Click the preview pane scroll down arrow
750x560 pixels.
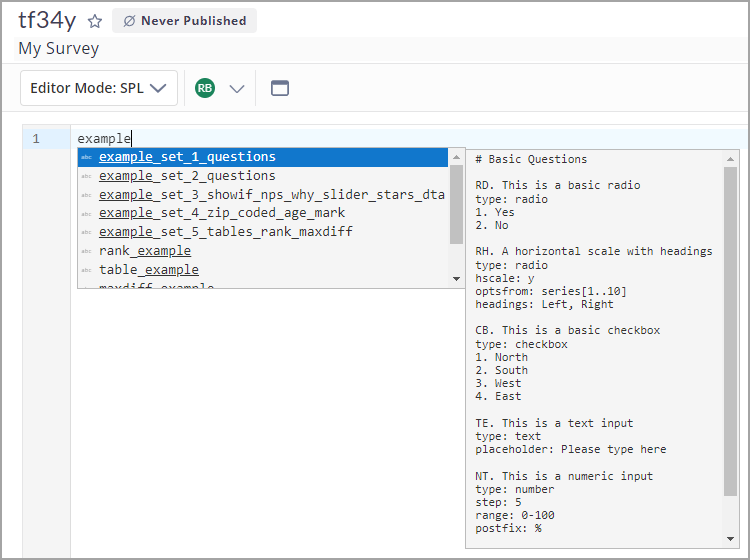tap(730, 539)
